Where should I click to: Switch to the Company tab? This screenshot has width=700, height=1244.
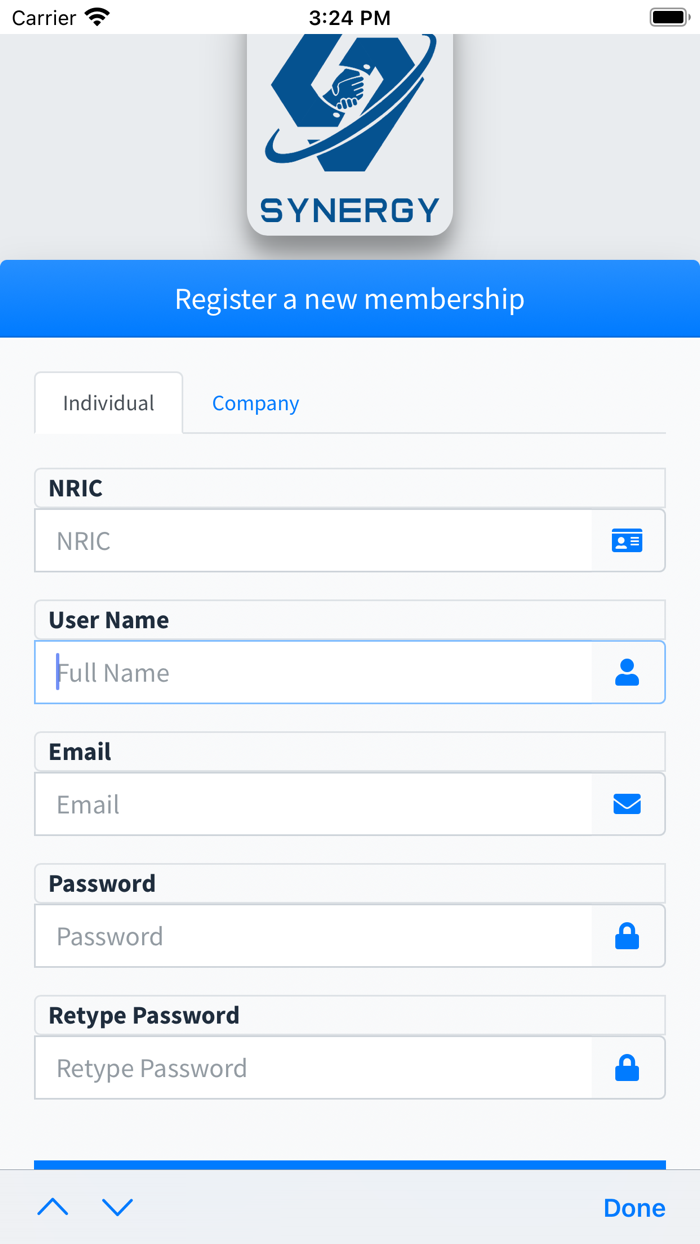255,402
